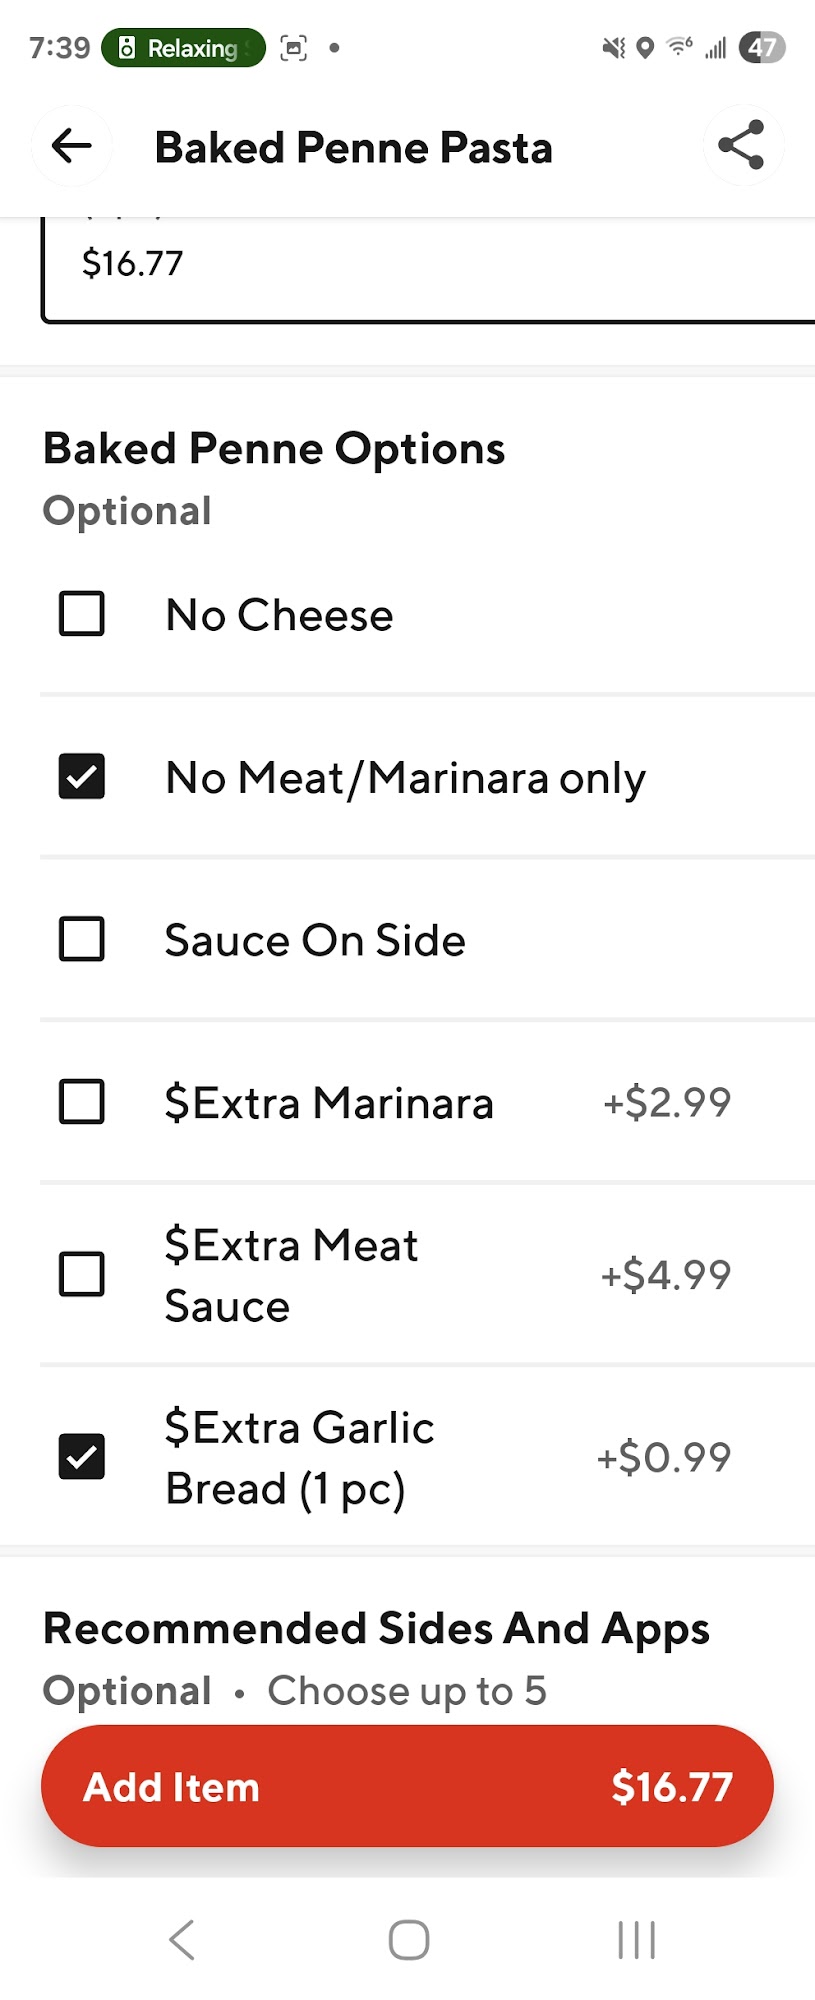Viewport: 815px width, 2000px height.
Task: Tap the +$2.99 price label
Action: [667, 1102]
